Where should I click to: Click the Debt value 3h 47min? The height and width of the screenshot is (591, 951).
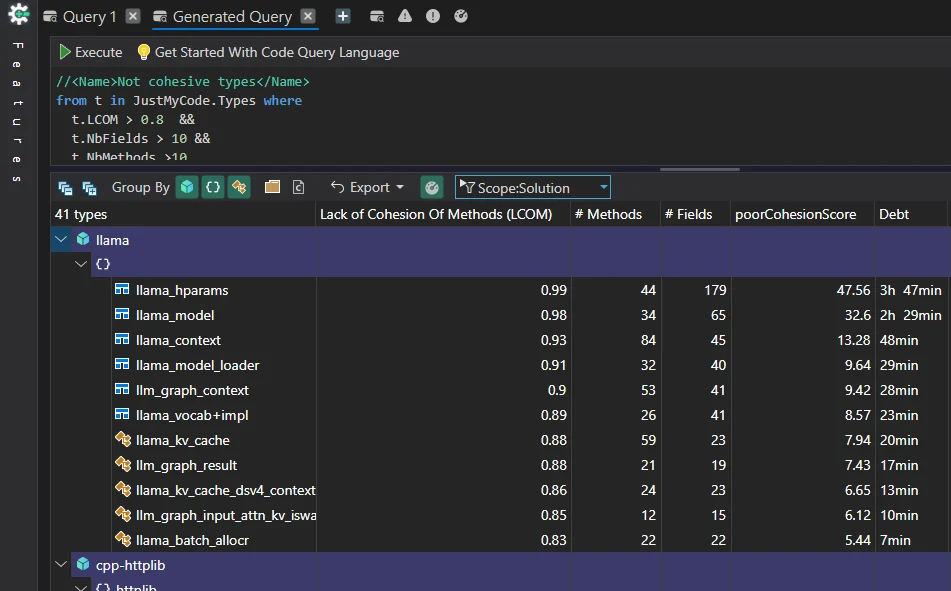pos(910,290)
